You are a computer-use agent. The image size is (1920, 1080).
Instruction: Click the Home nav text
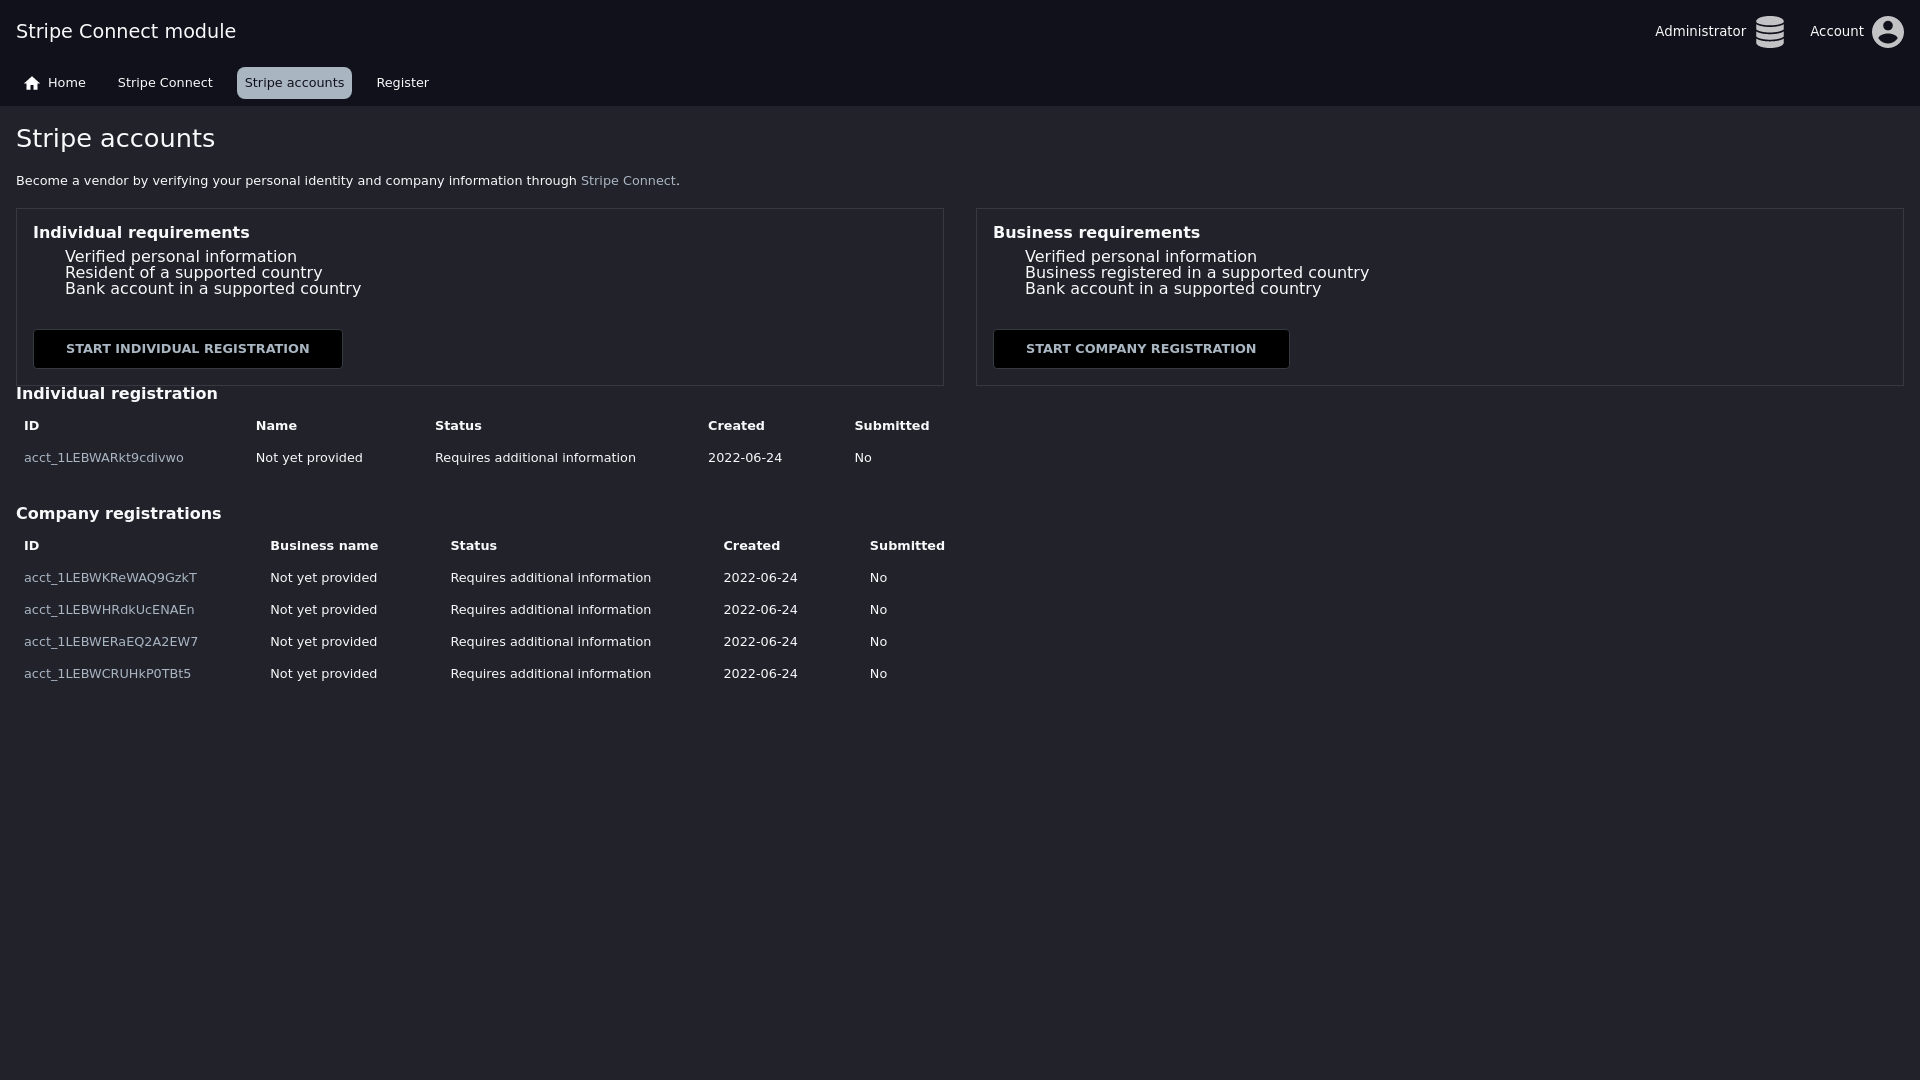click(x=66, y=83)
